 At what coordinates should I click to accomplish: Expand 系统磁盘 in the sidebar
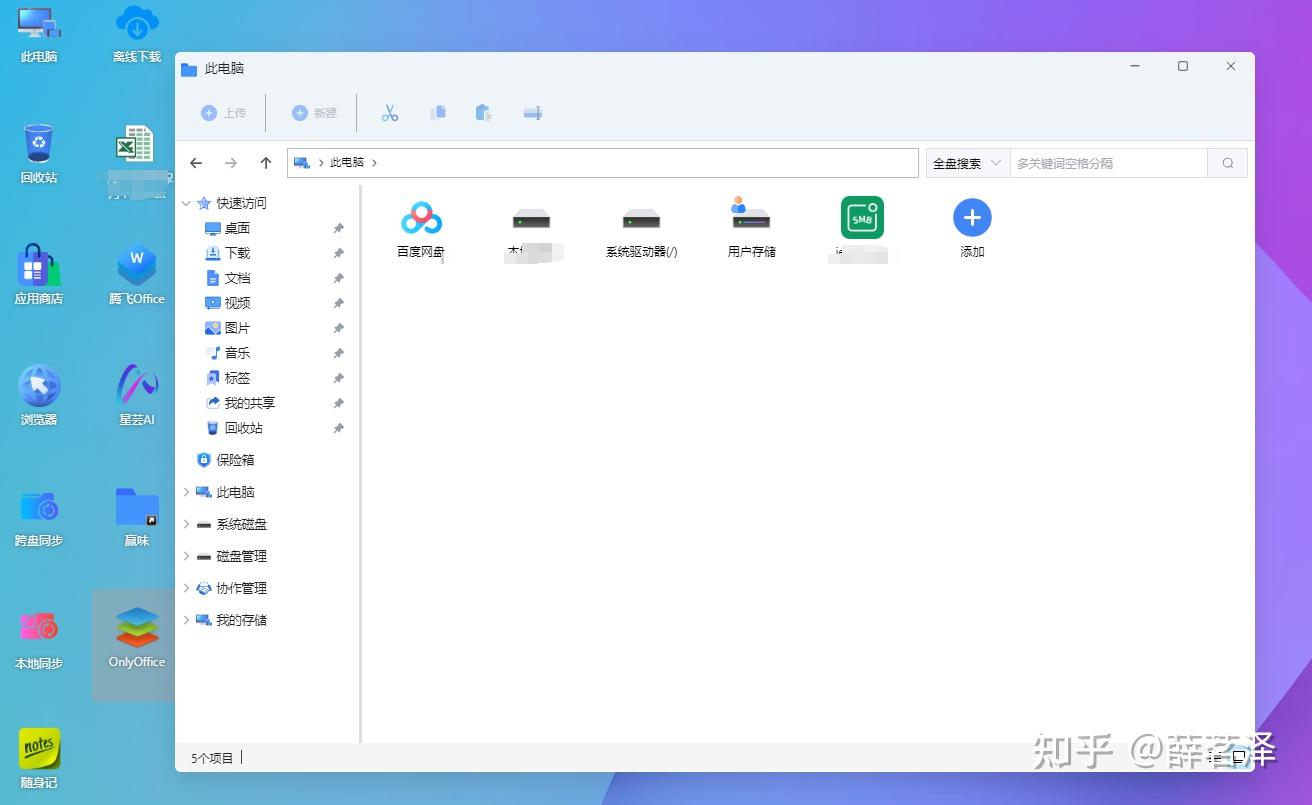[x=185, y=524]
